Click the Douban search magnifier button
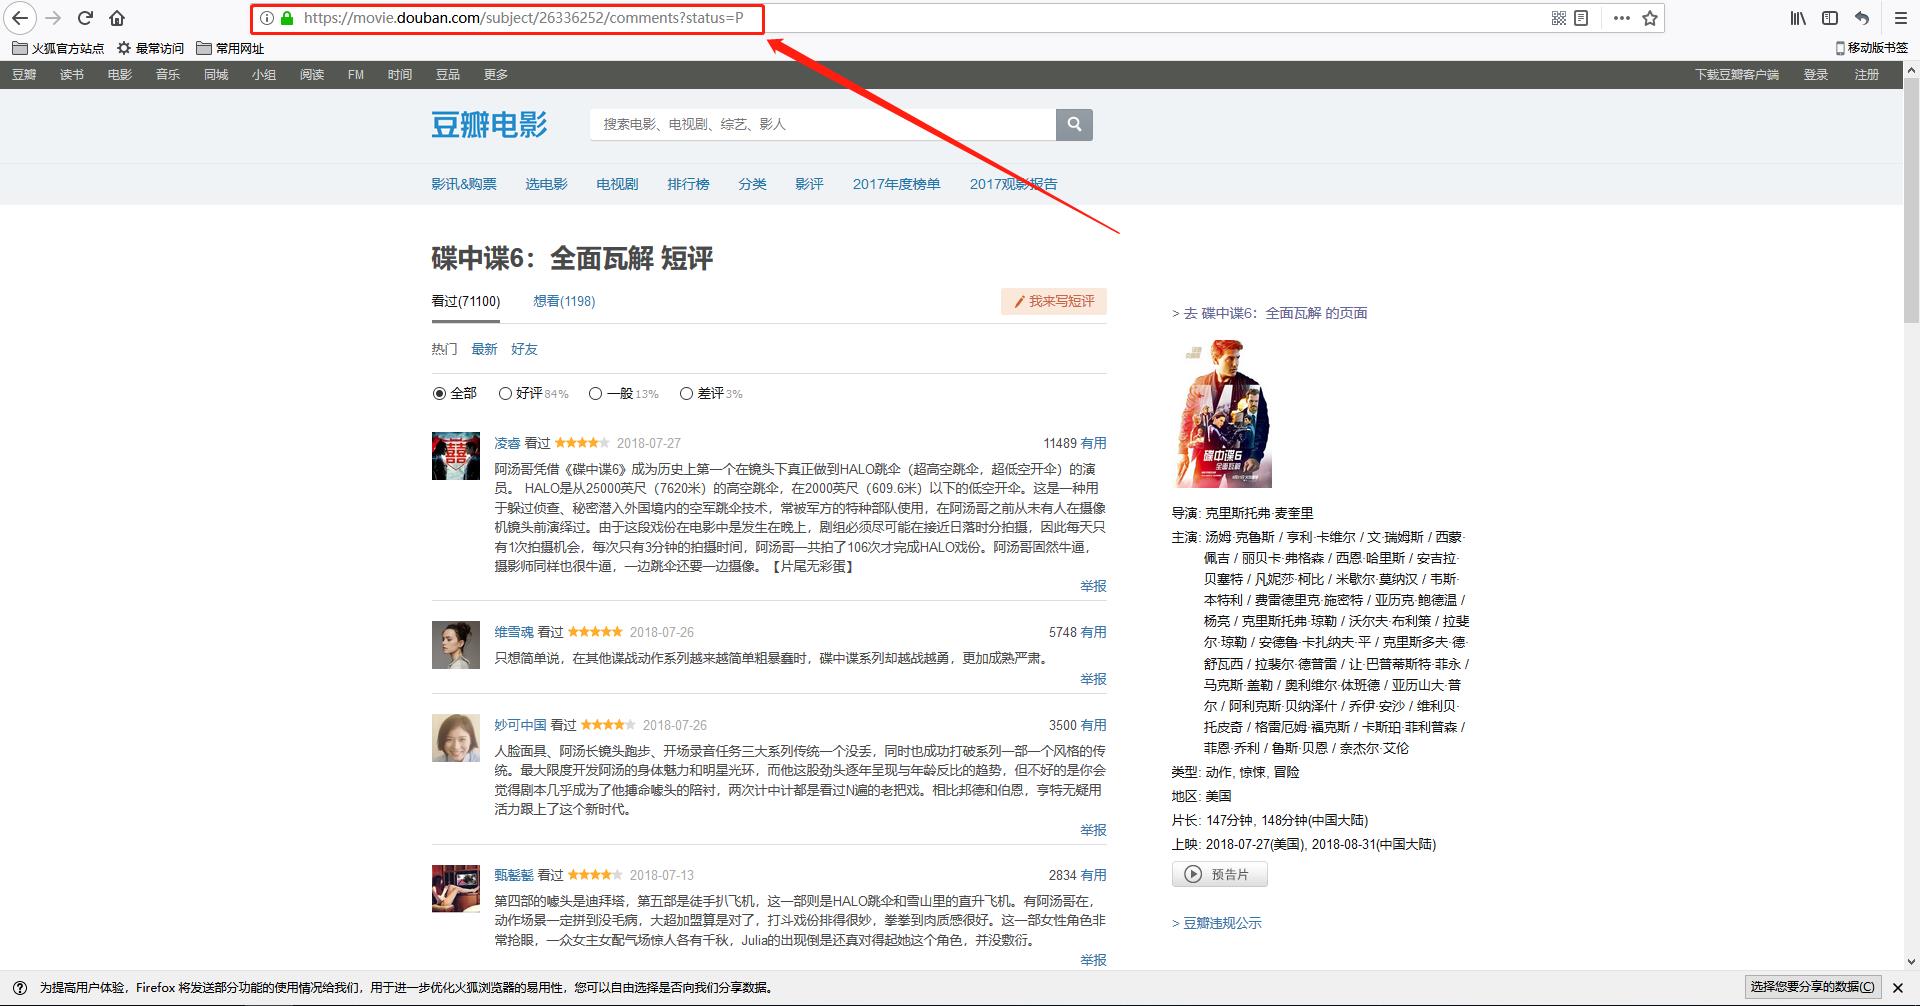This screenshot has width=1920, height=1006. tap(1074, 124)
